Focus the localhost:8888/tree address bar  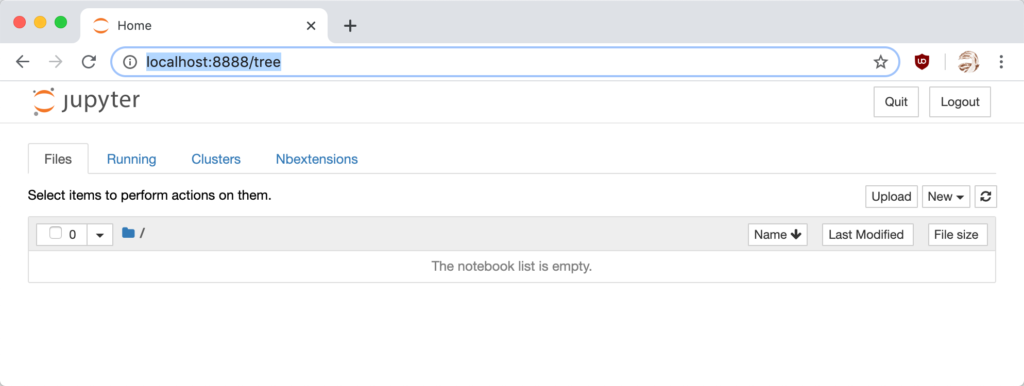(x=505, y=62)
